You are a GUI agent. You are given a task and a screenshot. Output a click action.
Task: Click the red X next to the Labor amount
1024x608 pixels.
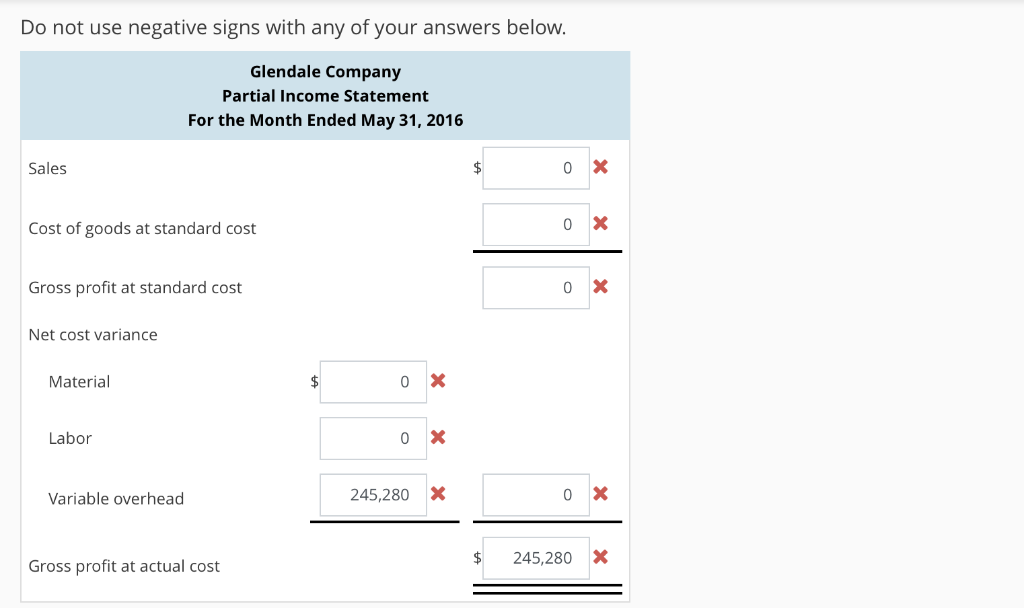(x=437, y=438)
